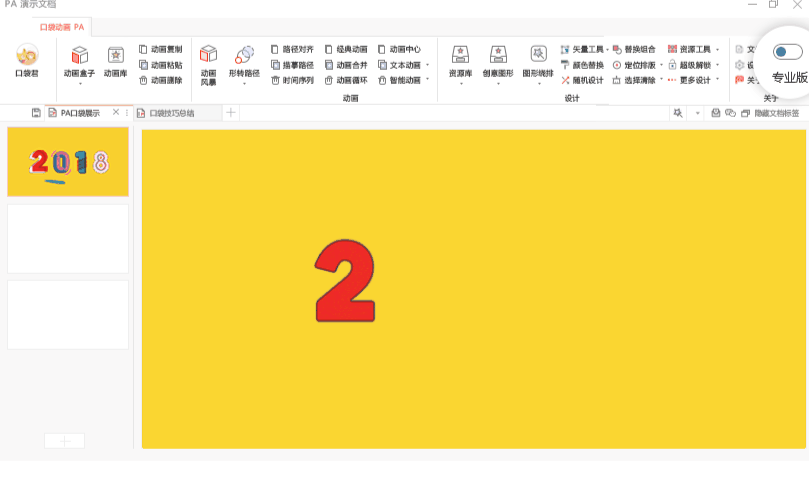The image size is (809, 478).
Task: Add a new slide with plus button
Action: [x=64, y=441]
